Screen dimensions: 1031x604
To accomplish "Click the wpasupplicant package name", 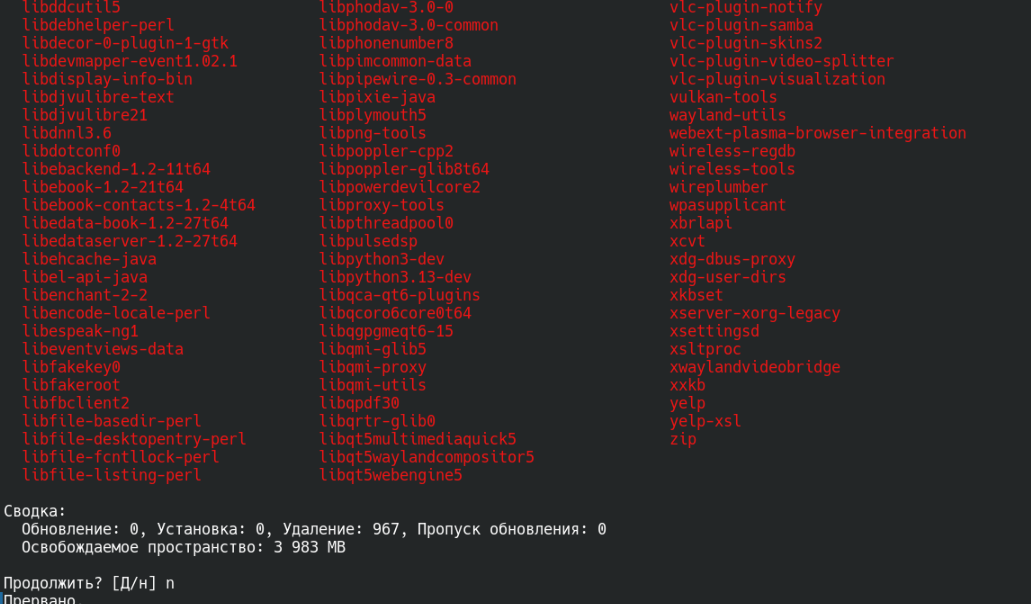I will [x=727, y=205].
